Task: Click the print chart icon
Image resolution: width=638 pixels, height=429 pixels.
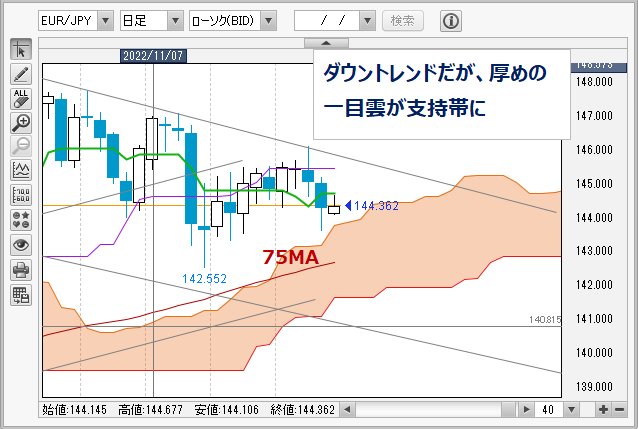Action: tap(21, 270)
